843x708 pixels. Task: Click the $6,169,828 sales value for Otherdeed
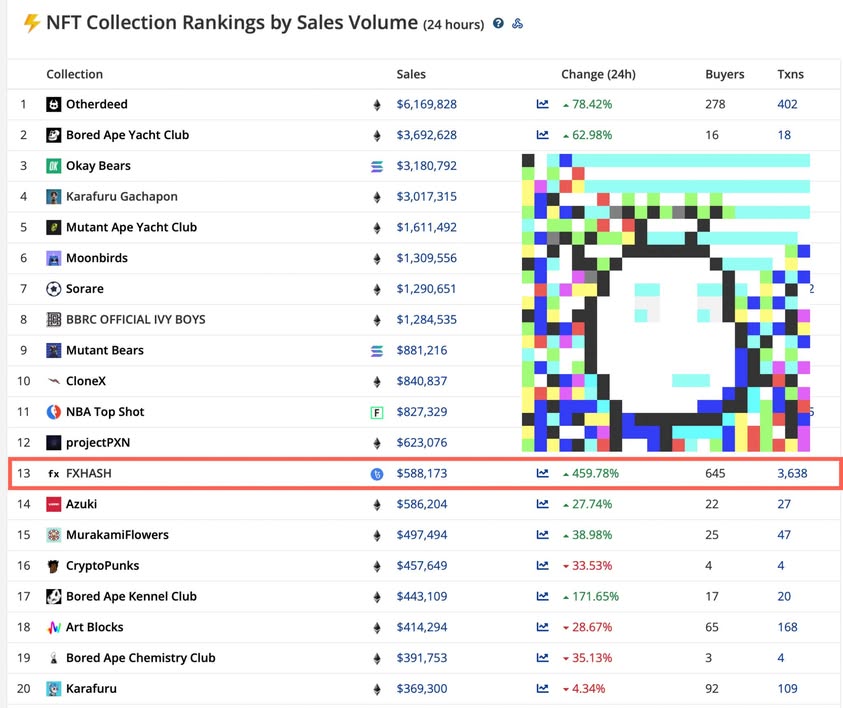pos(426,104)
